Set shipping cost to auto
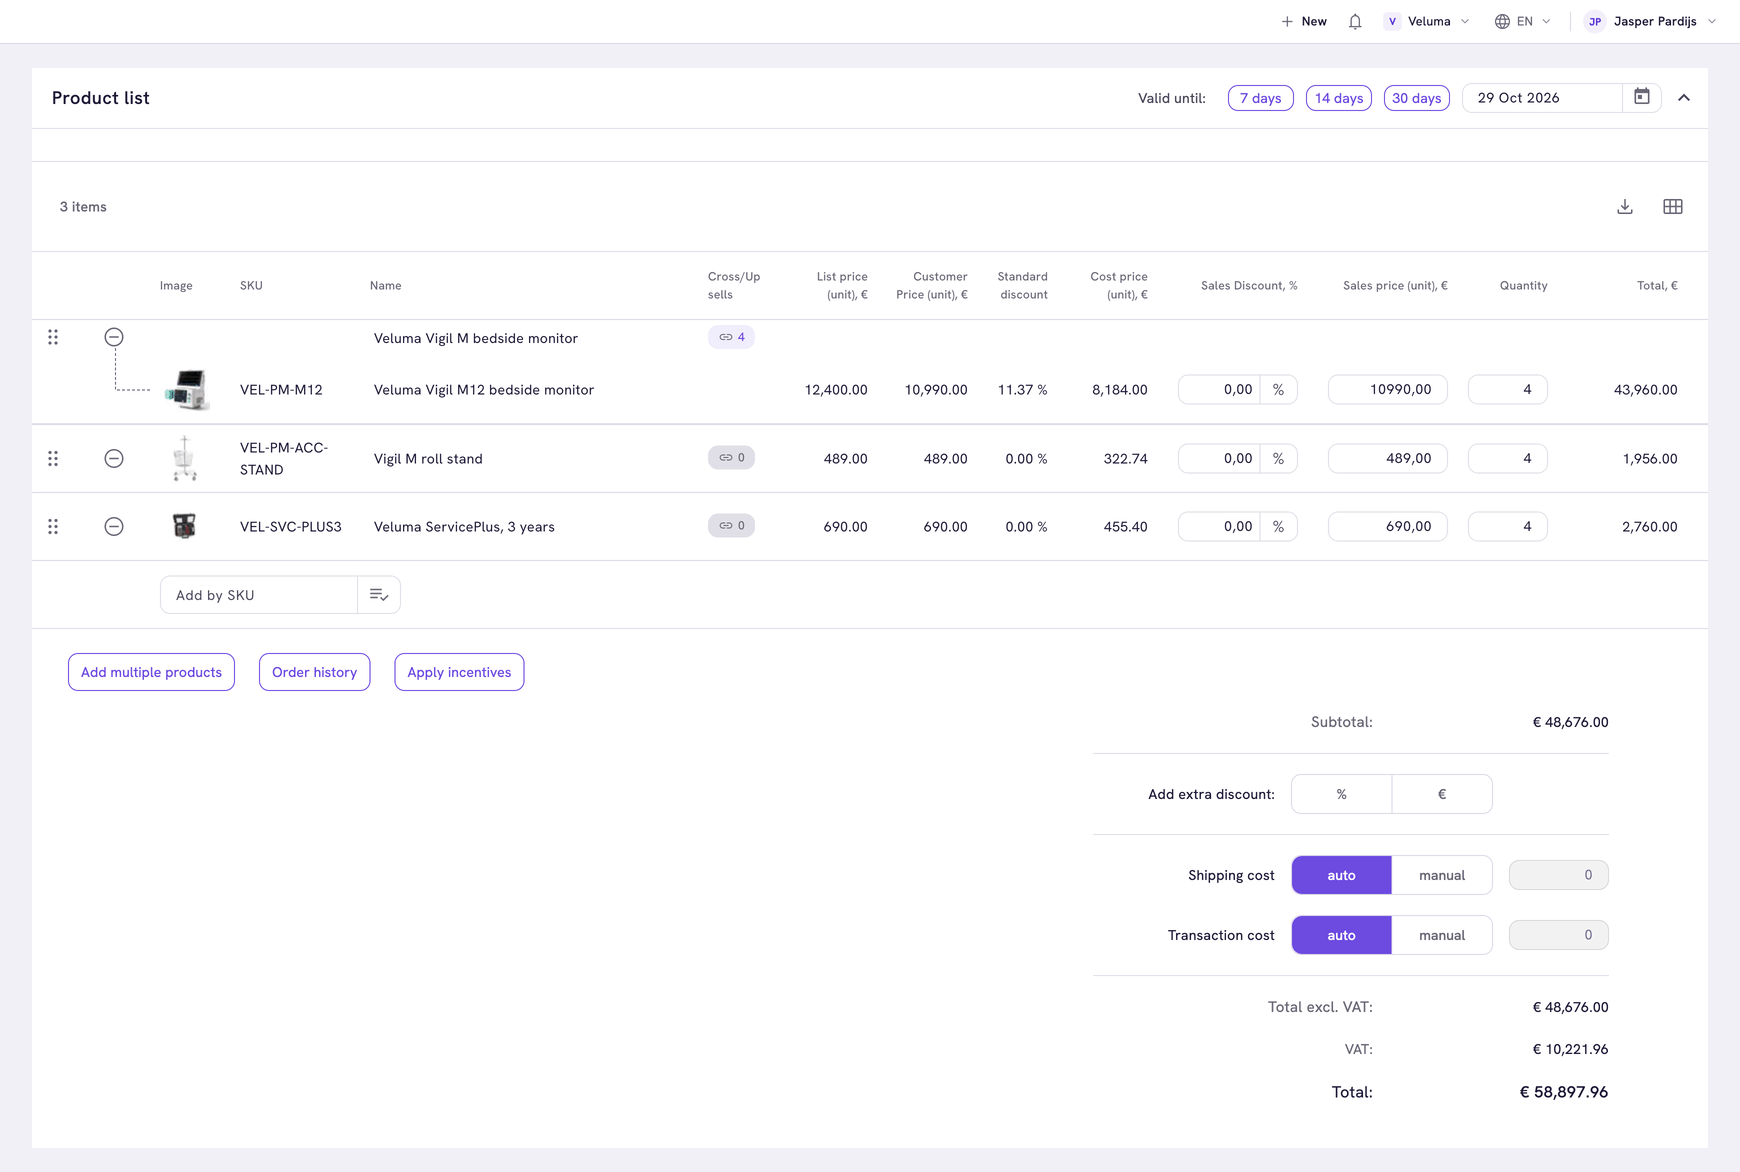The width and height of the screenshot is (1740, 1172). (1341, 875)
